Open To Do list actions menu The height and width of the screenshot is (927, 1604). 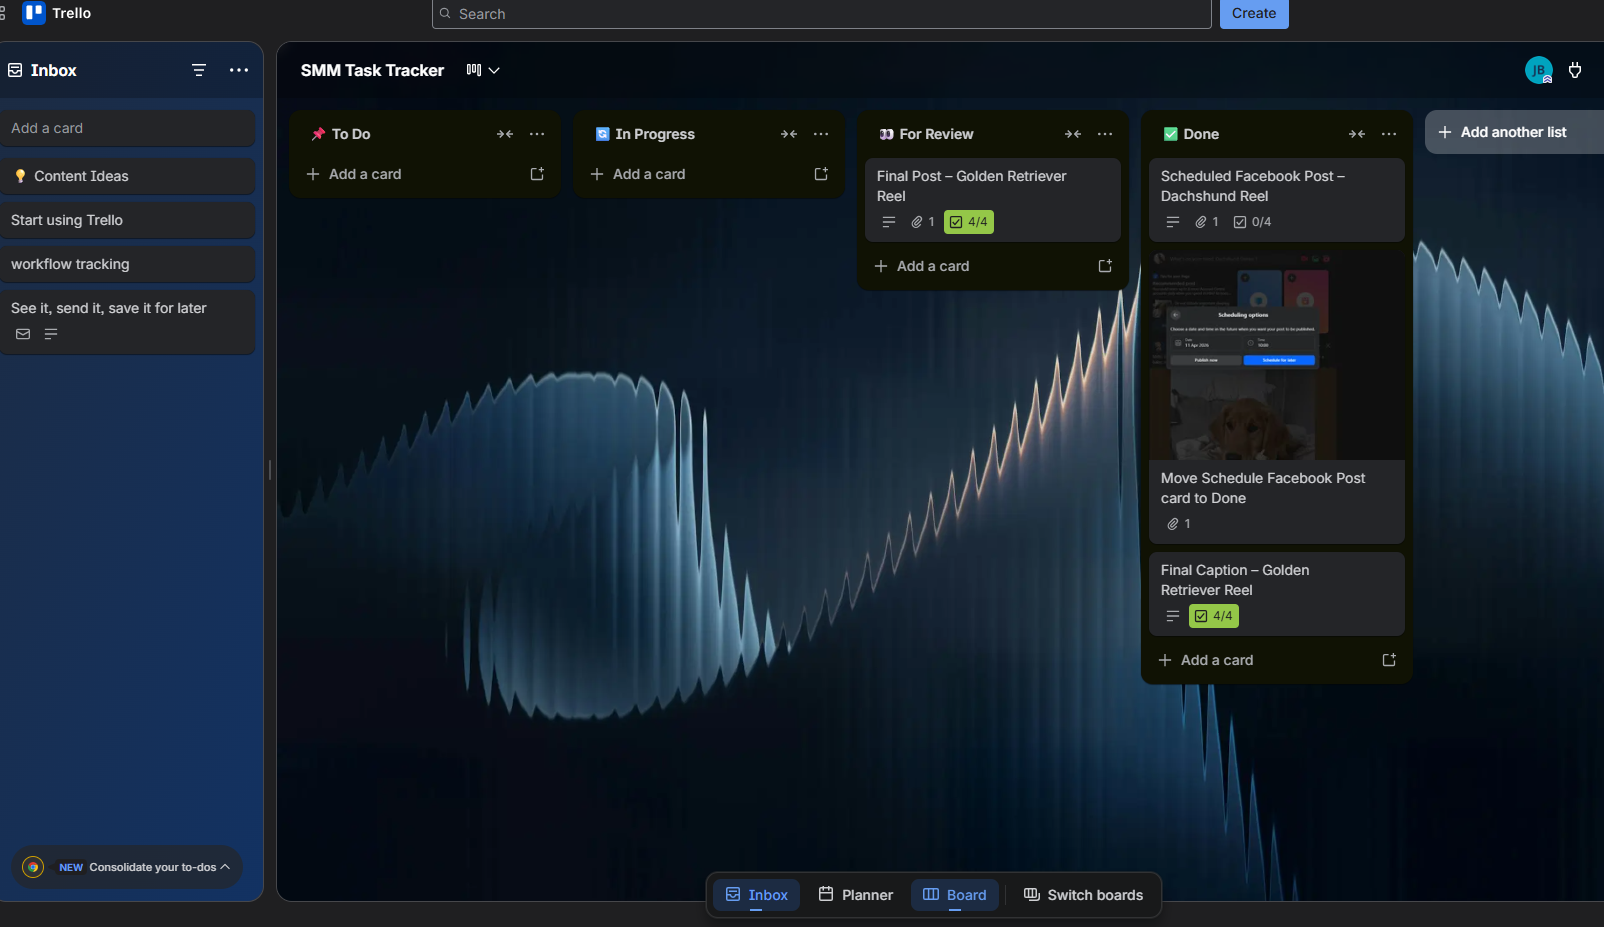coord(537,134)
